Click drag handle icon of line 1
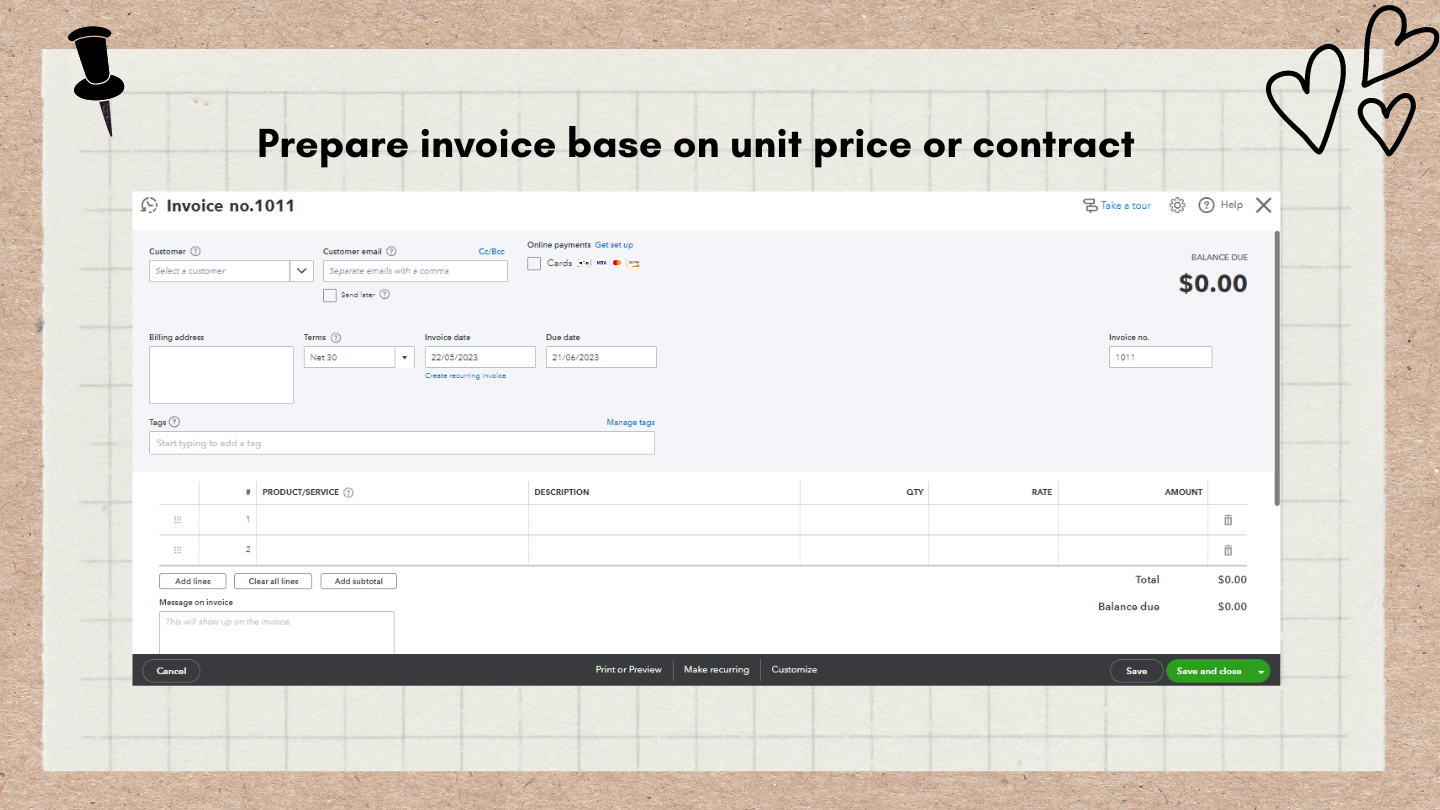The height and width of the screenshot is (810, 1440). tap(178, 520)
